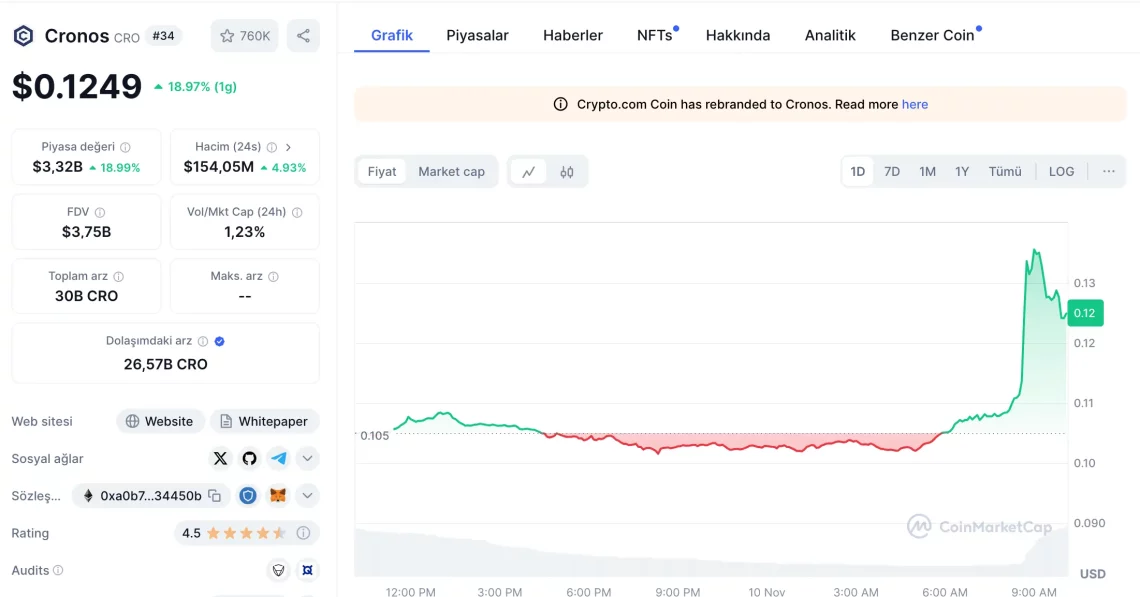The width and height of the screenshot is (1140, 597).
Task: Switch to the Analitik tab
Action: point(830,36)
